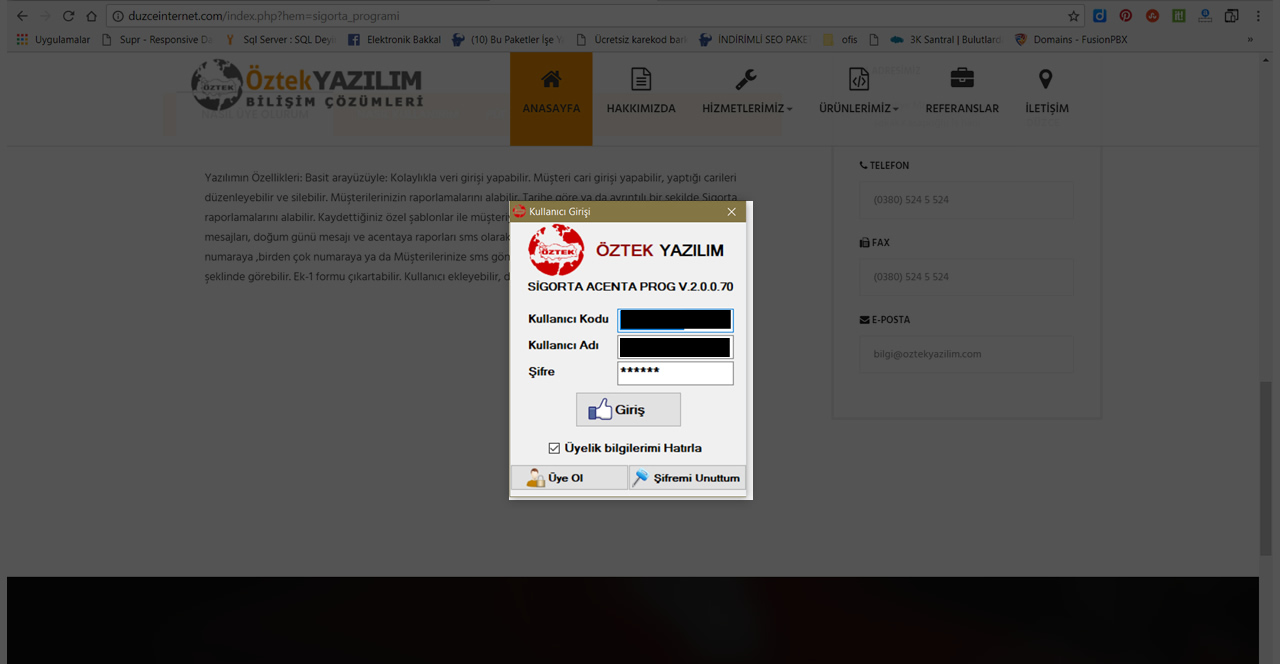1280x664 pixels.
Task: Click into the Şifre password field
Action: [675, 373]
